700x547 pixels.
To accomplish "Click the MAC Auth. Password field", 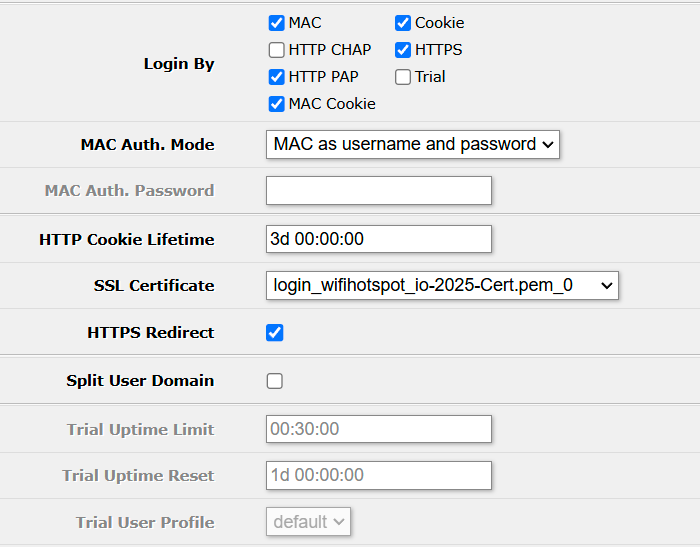I will tap(378, 191).
